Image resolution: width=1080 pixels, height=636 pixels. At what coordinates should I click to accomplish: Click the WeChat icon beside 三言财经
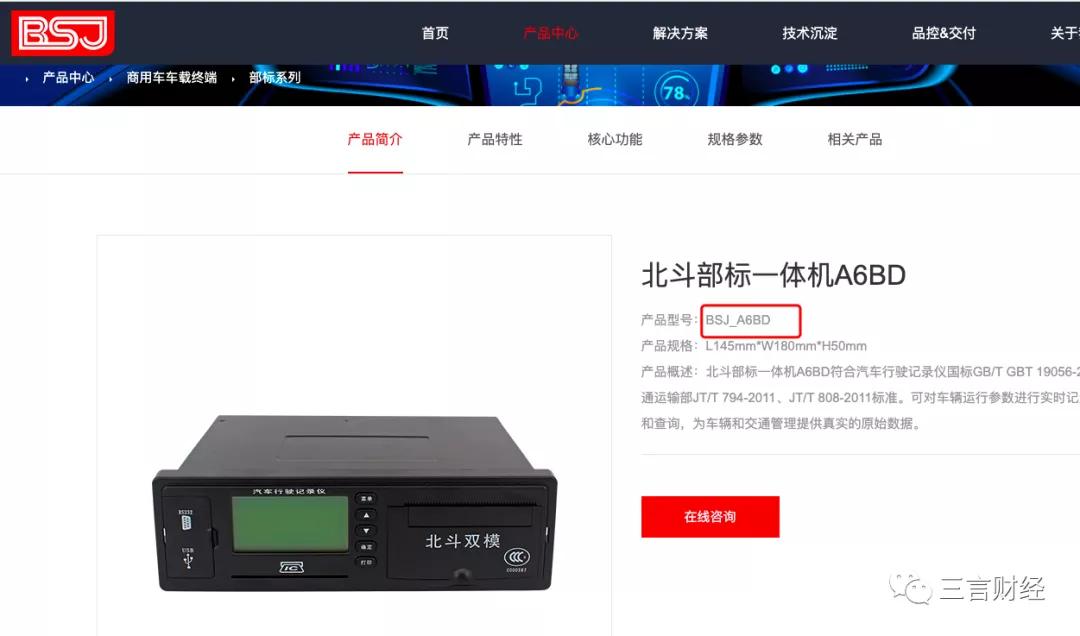pyautogui.click(x=910, y=588)
